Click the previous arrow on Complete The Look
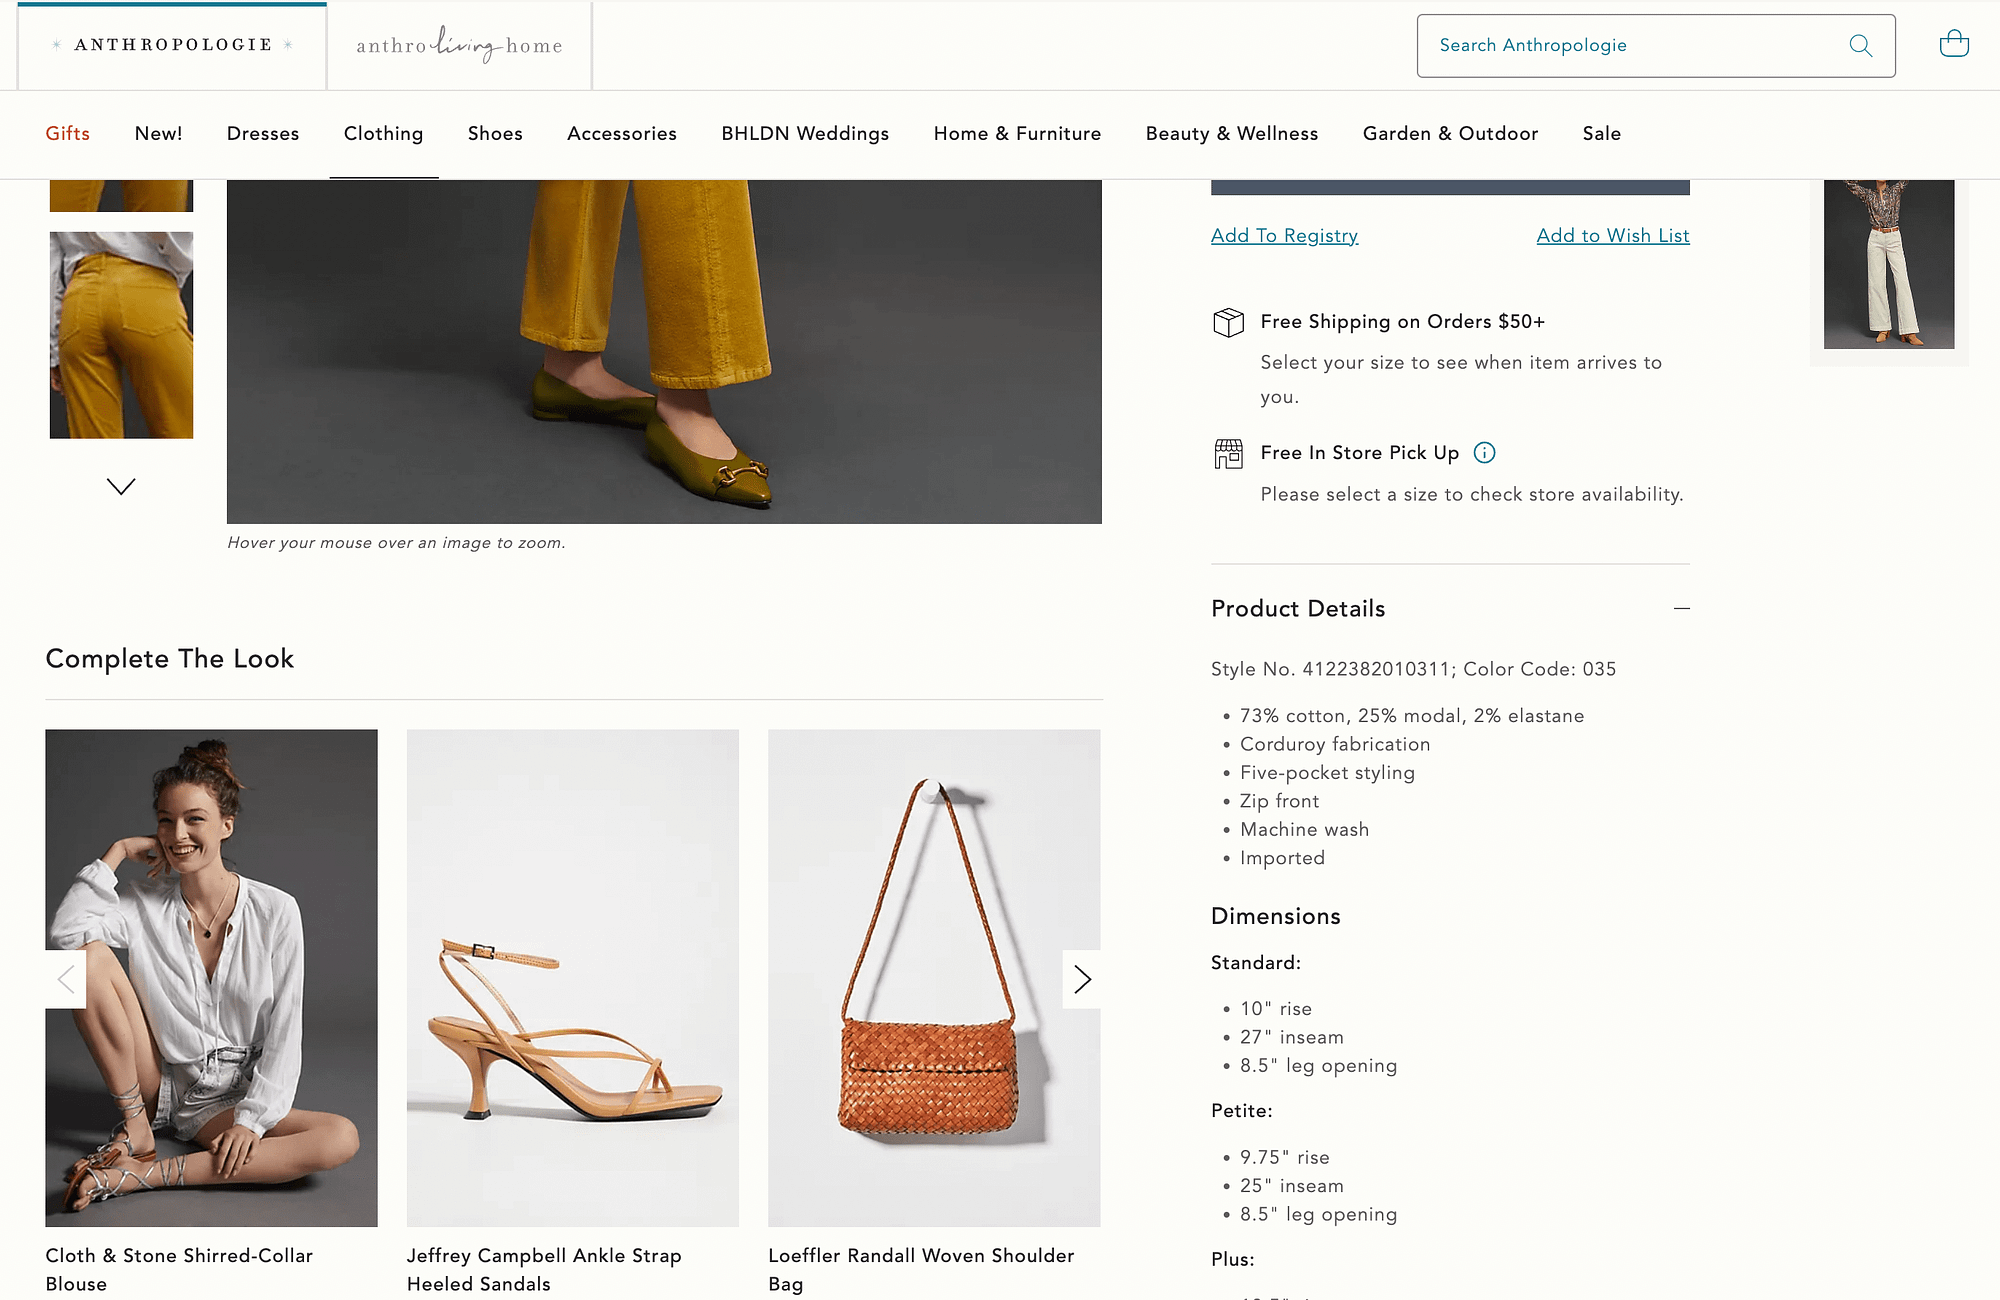 64,978
